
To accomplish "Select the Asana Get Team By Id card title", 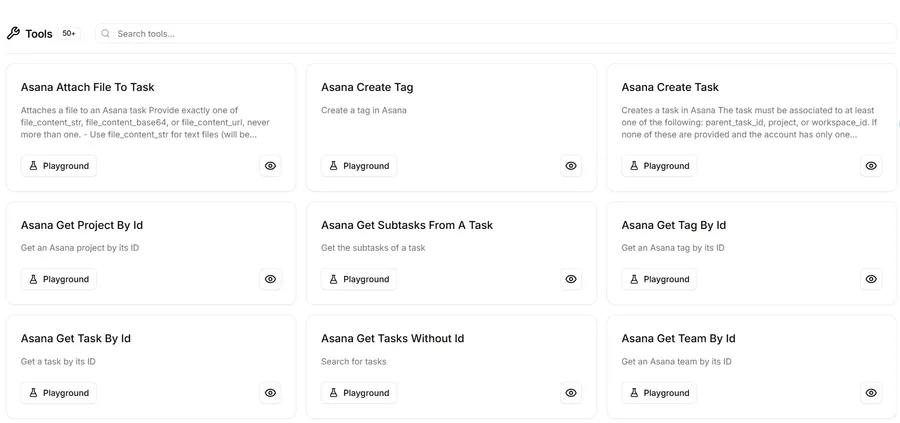I will [678, 339].
